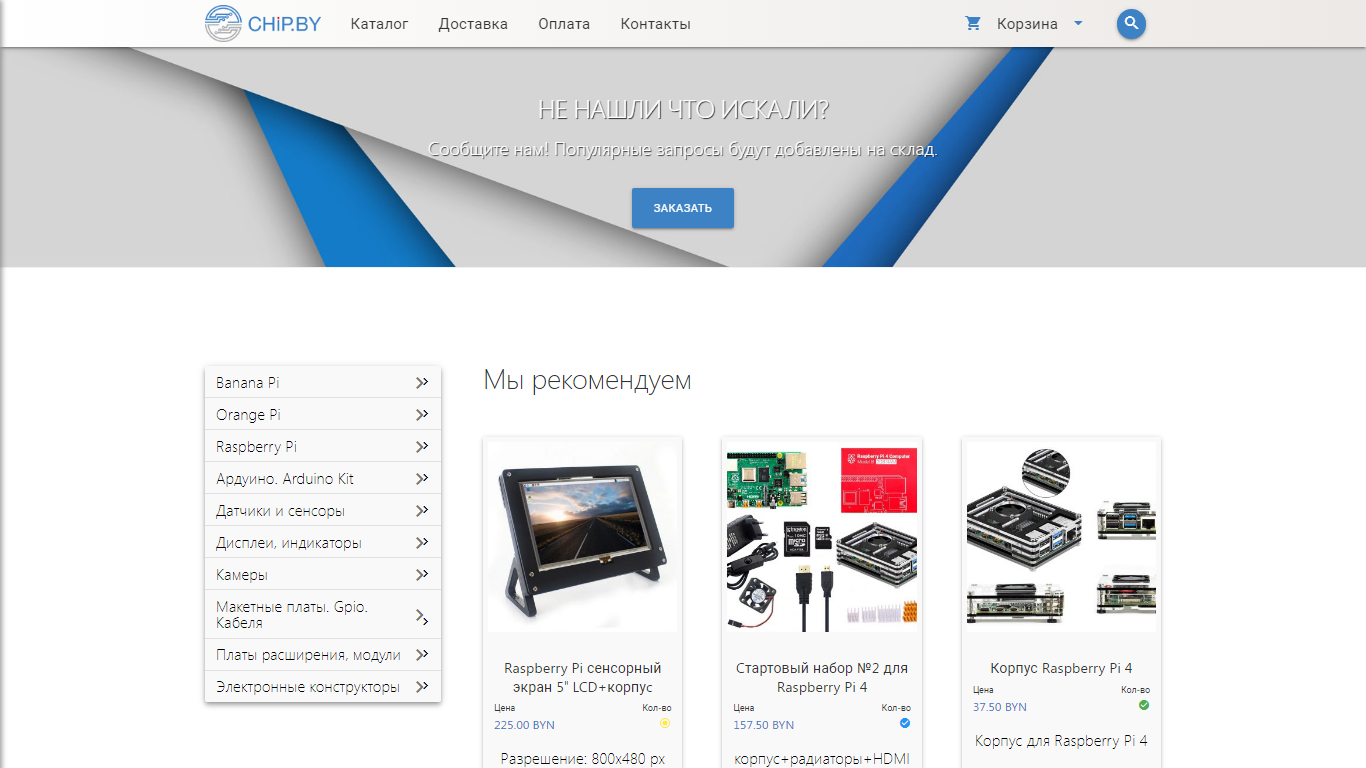Click the blue stock checkmark for starter kit
Viewport: 1366px width, 768px height.
(905, 722)
